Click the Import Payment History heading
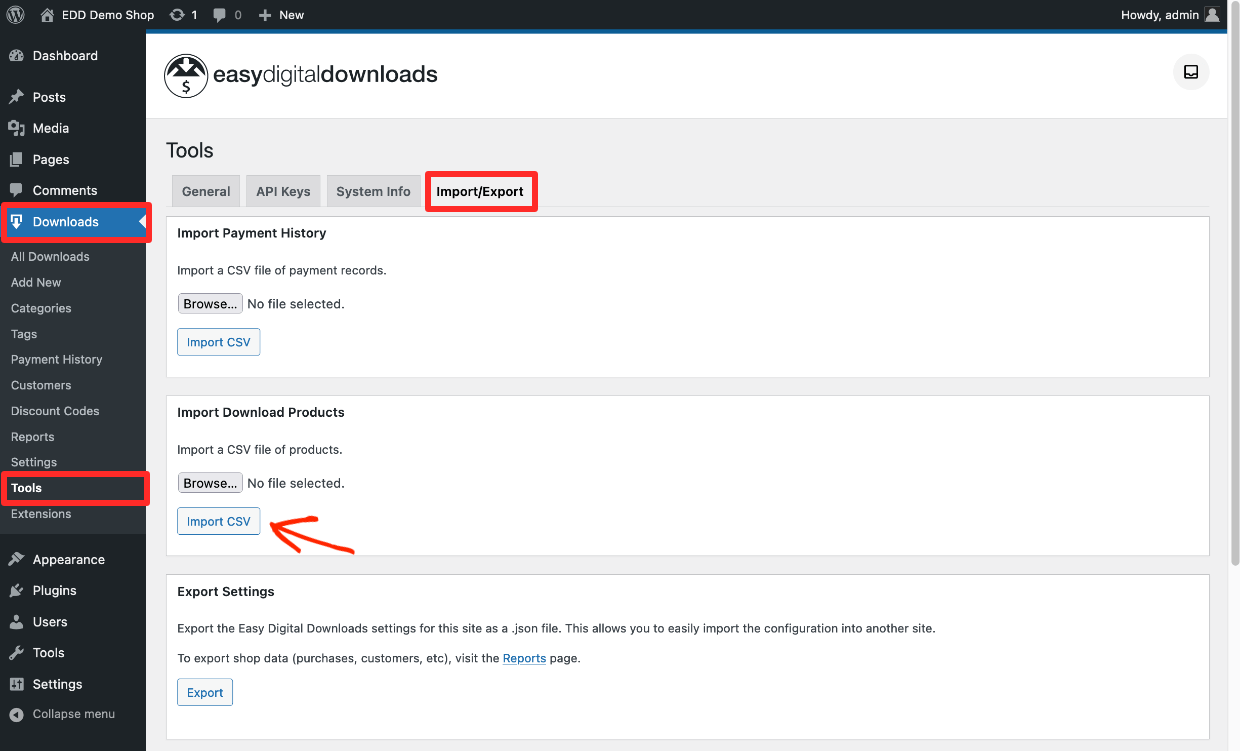Screen dimensions: 1240x751 (252, 233)
